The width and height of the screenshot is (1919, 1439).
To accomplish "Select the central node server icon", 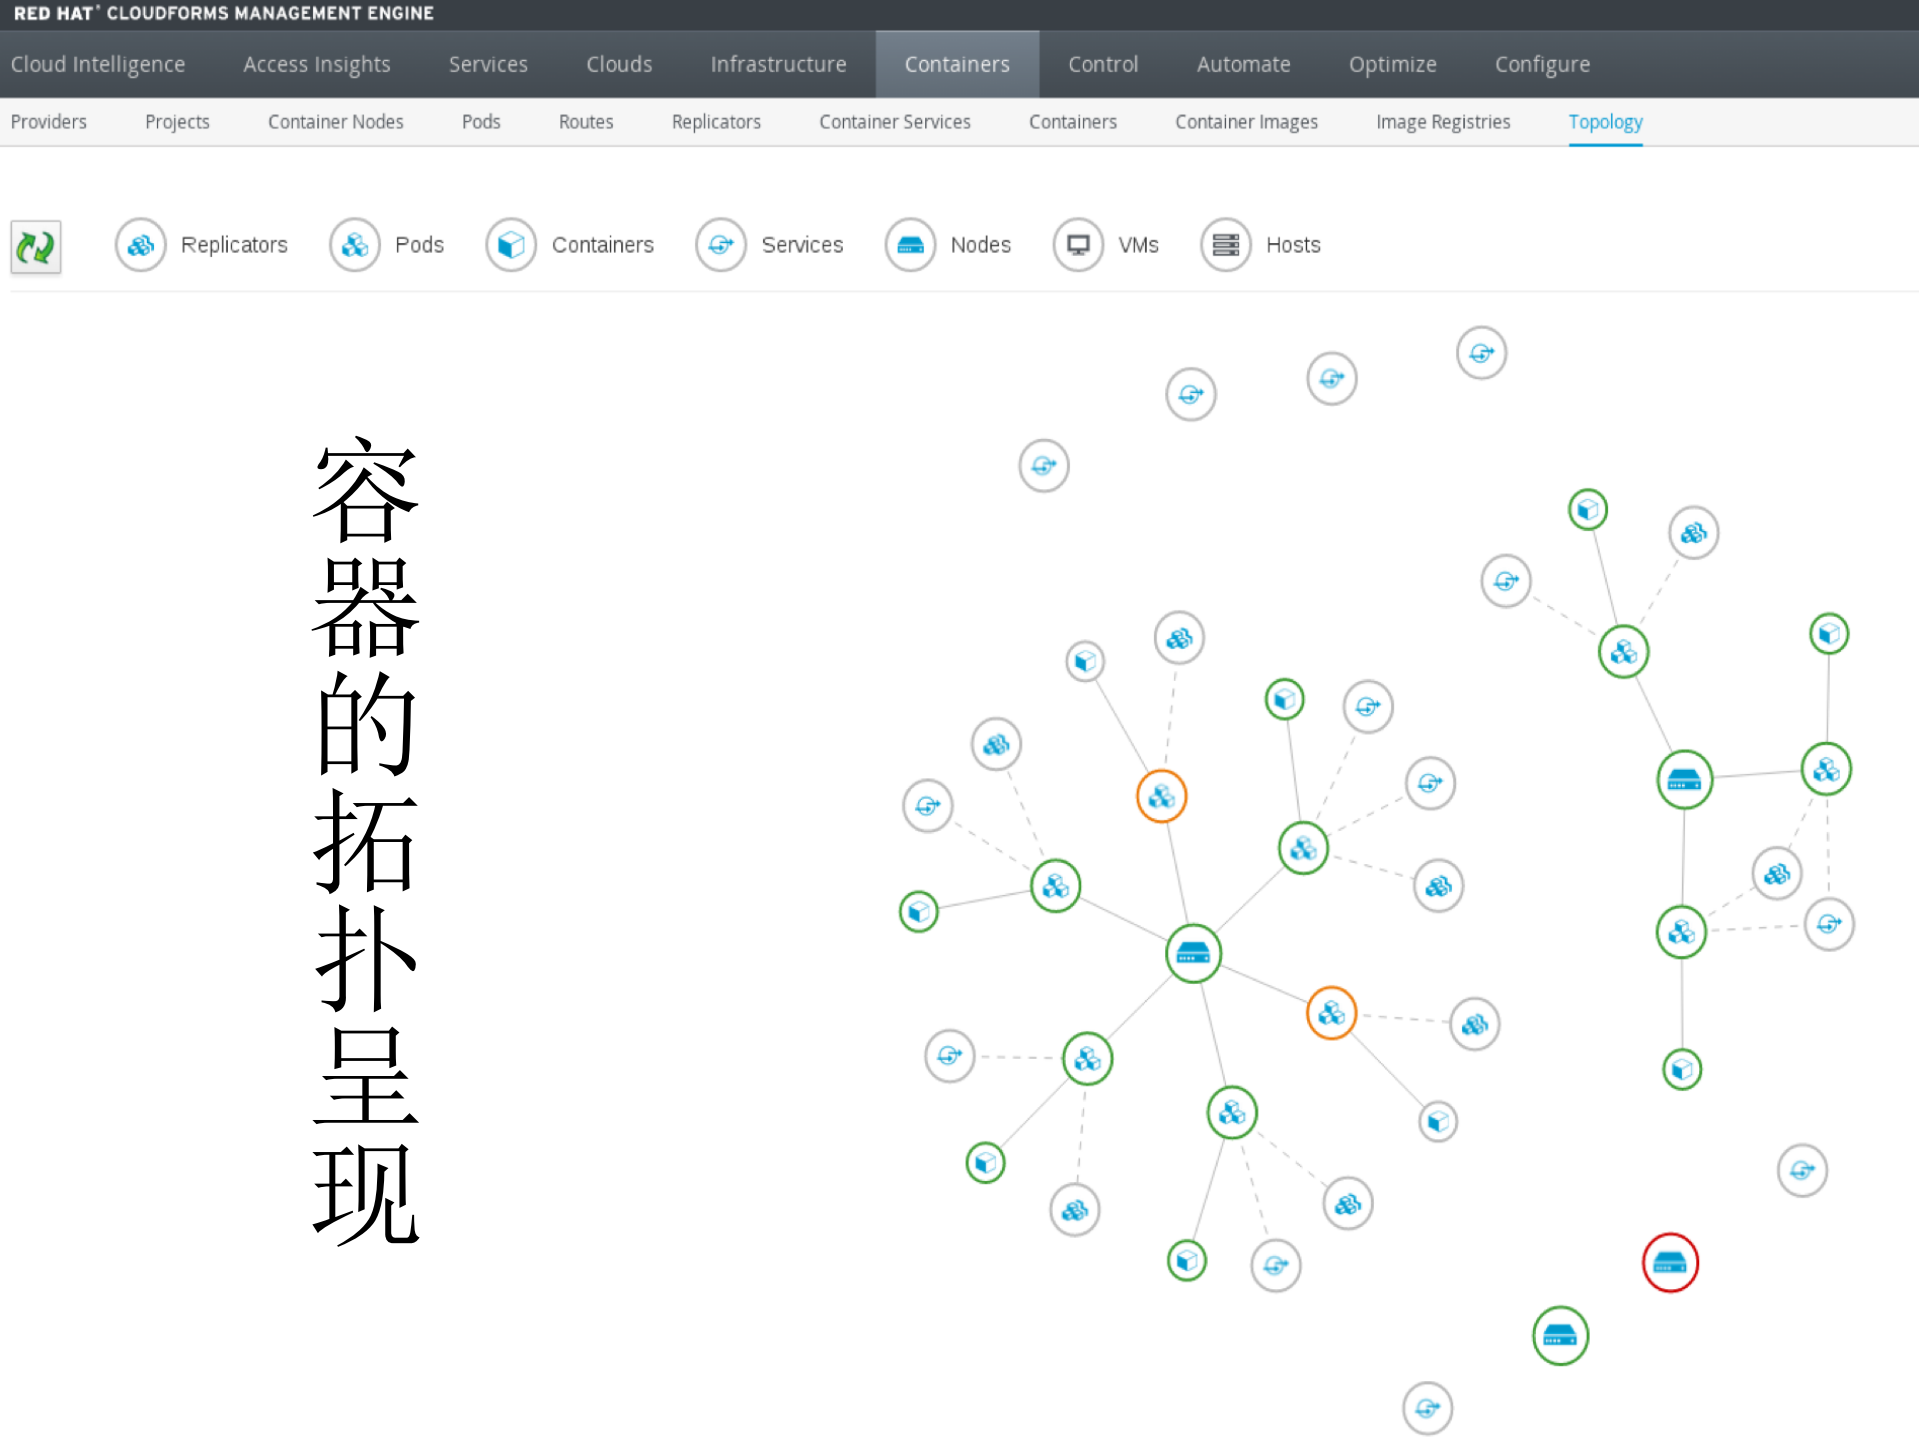I will coord(1192,953).
